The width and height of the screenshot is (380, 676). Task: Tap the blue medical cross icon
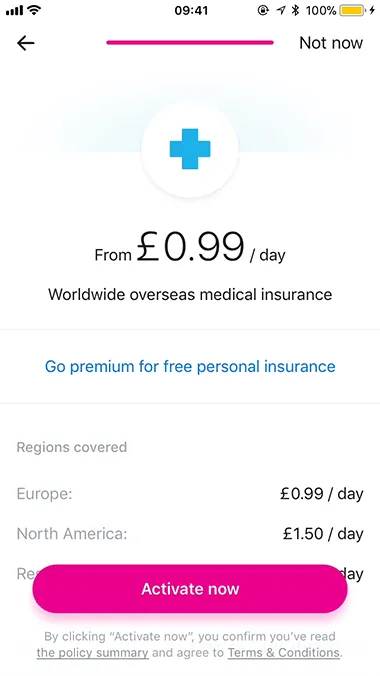coord(190,149)
